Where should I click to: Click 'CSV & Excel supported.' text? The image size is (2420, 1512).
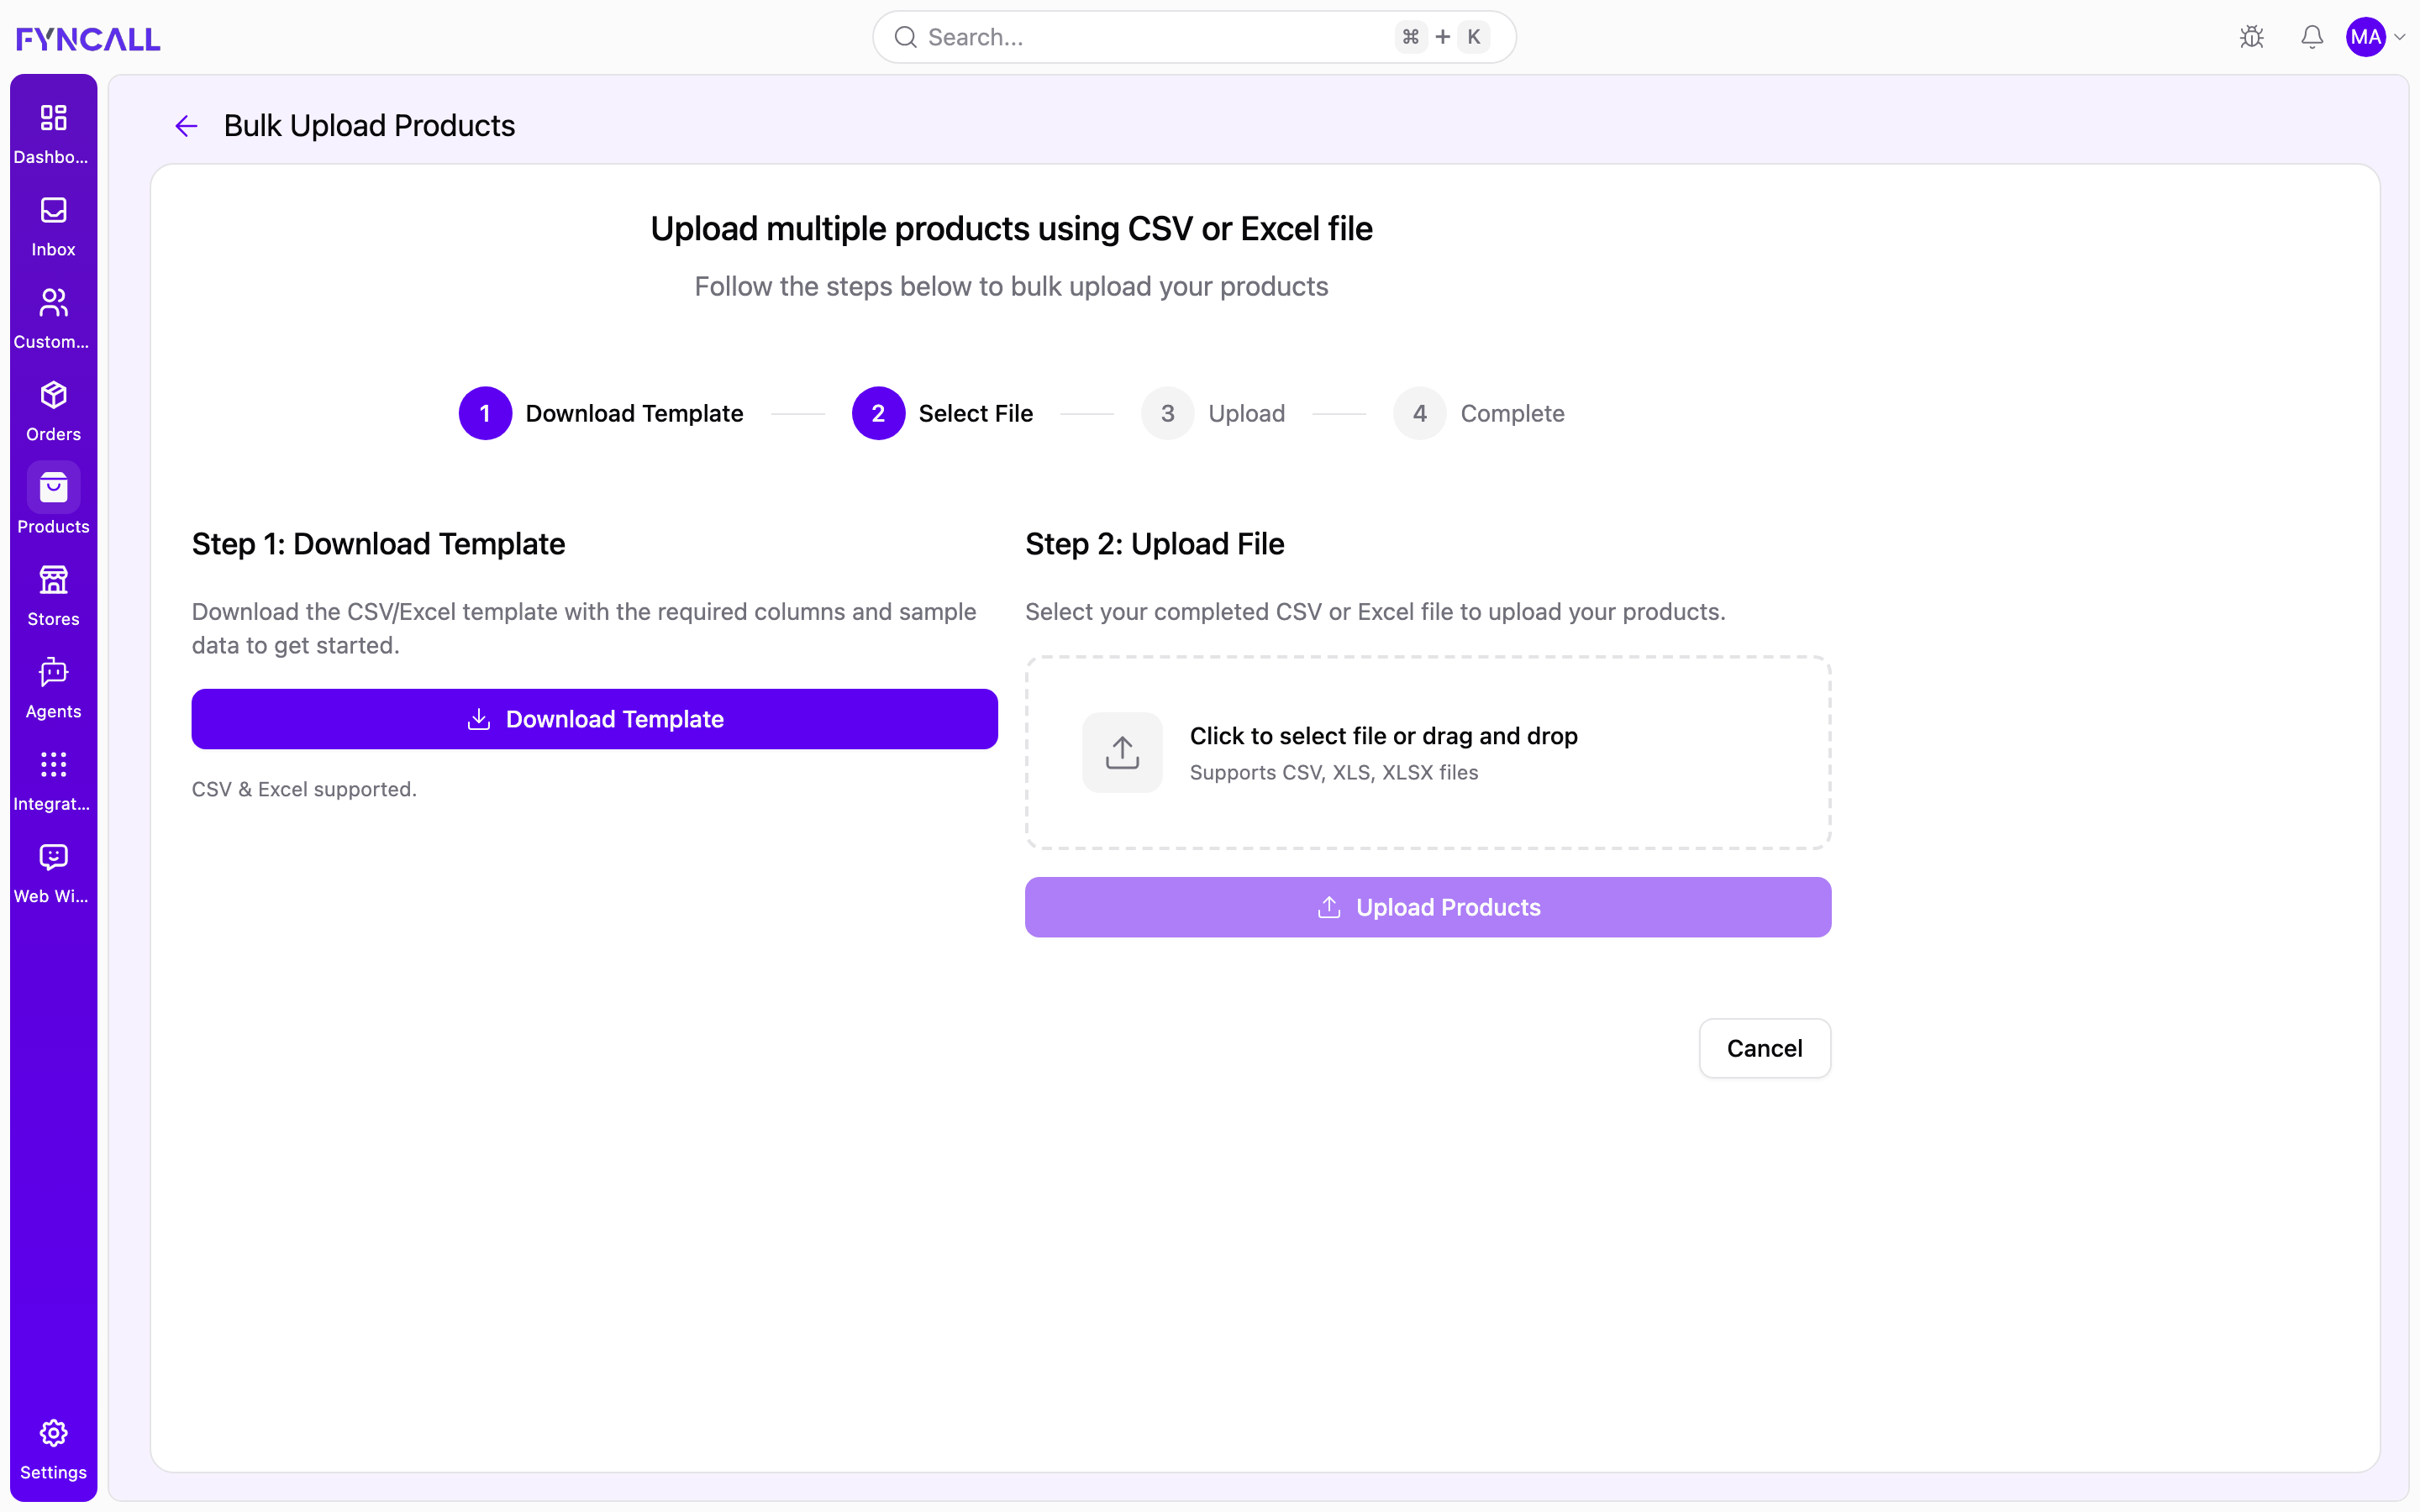click(x=304, y=789)
